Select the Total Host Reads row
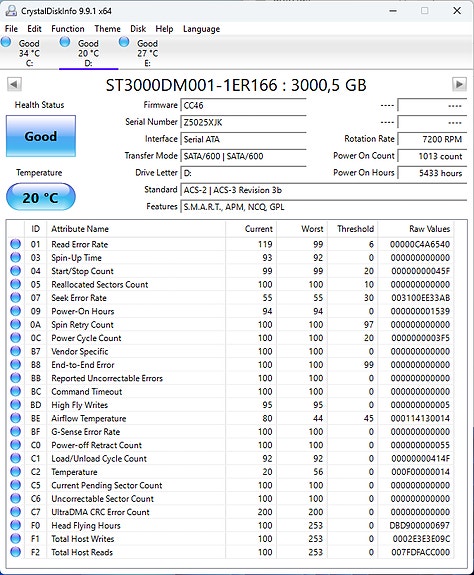This screenshot has height=575, width=474. tap(230, 552)
